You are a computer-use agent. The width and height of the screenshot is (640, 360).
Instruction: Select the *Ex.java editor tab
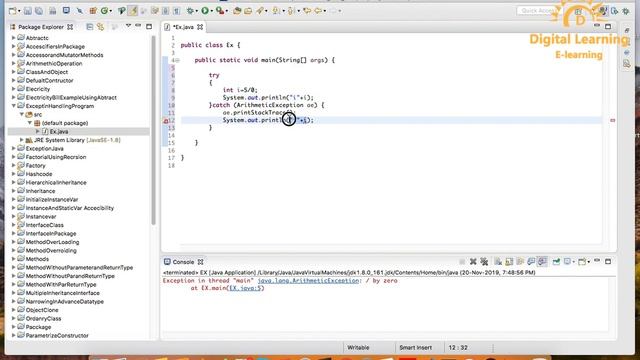[x=183, y=27]
